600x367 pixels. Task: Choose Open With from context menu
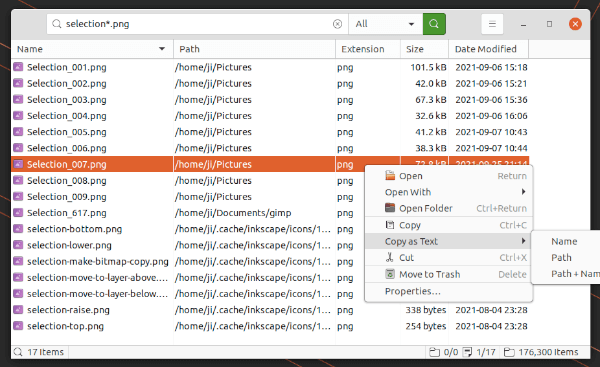coord(448,192)
